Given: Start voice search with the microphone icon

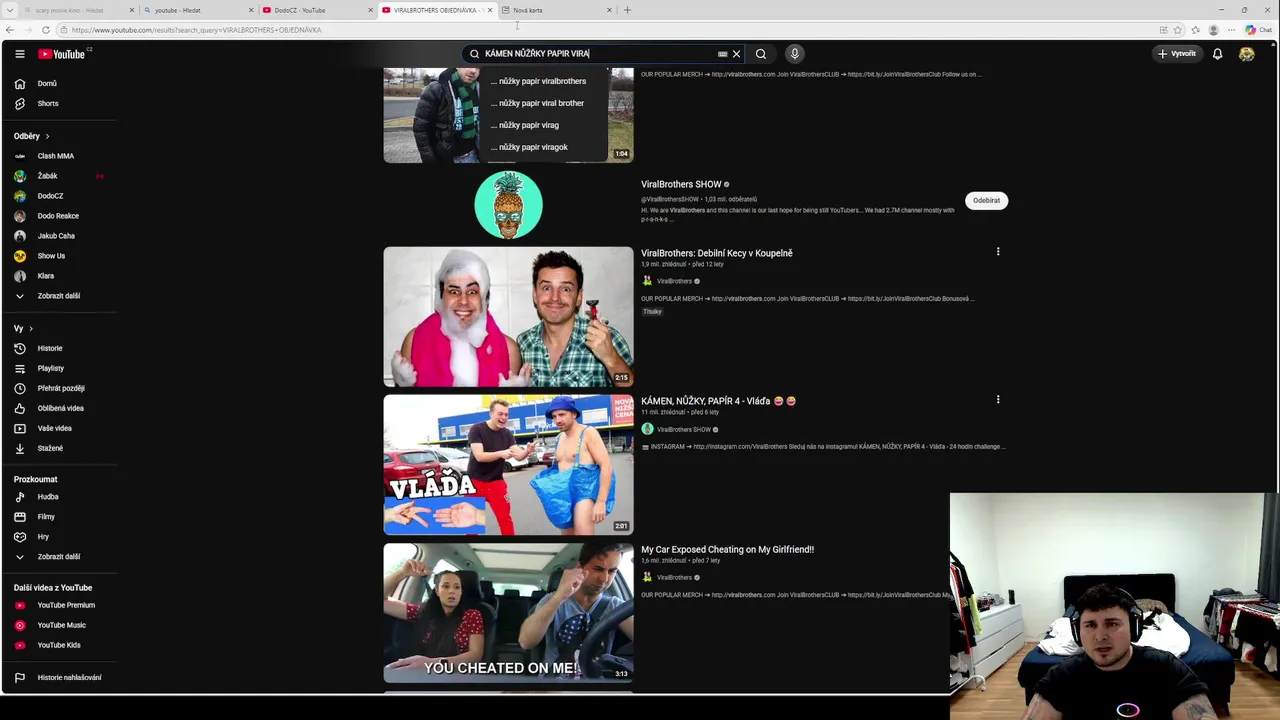Looking at the screenshot, I should point(795,54).
